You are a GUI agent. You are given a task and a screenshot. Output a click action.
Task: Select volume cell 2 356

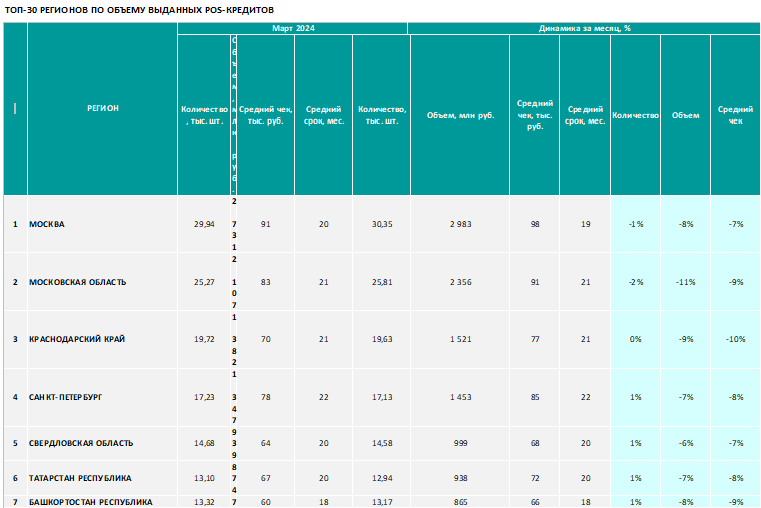(460, 282)
